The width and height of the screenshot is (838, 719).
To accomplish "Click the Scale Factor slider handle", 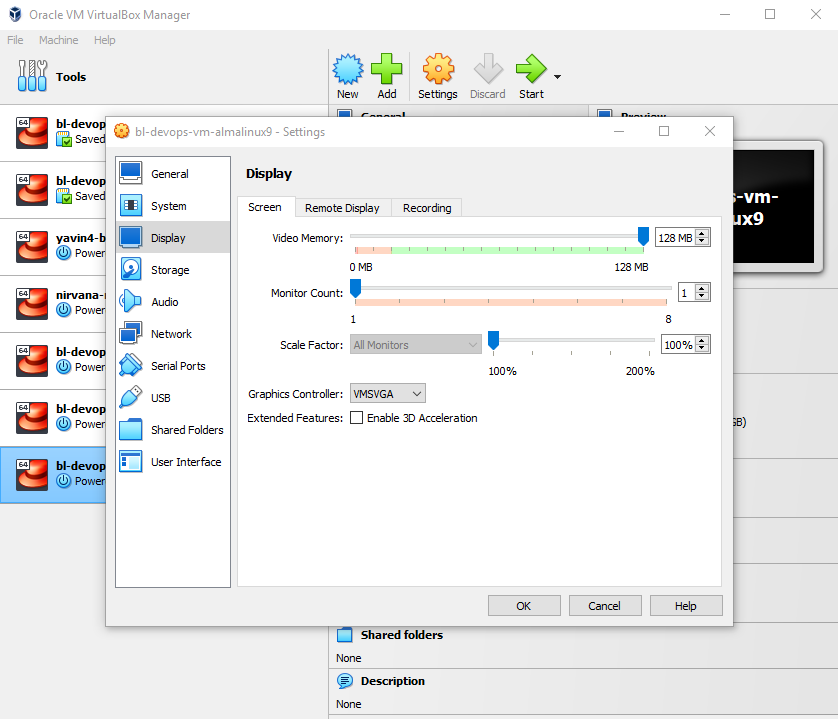I will click(x=494, y=340).
